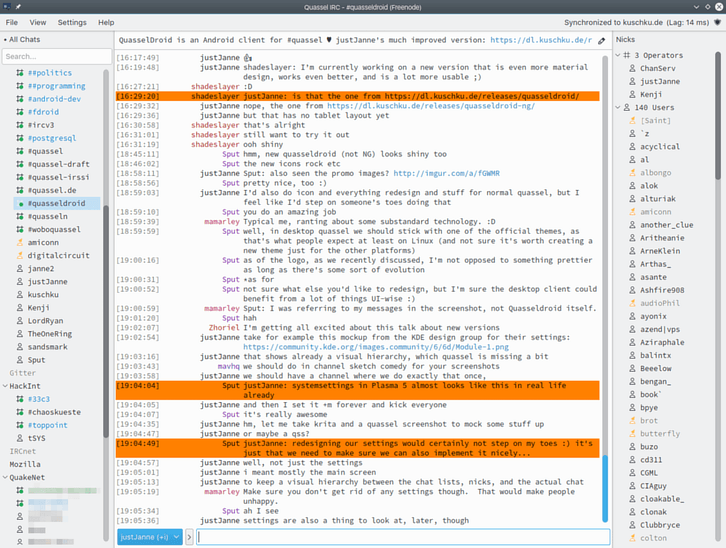Click the janne2 user query icon
Viewport: 726px width, 548px height.
tap(20, 268)
